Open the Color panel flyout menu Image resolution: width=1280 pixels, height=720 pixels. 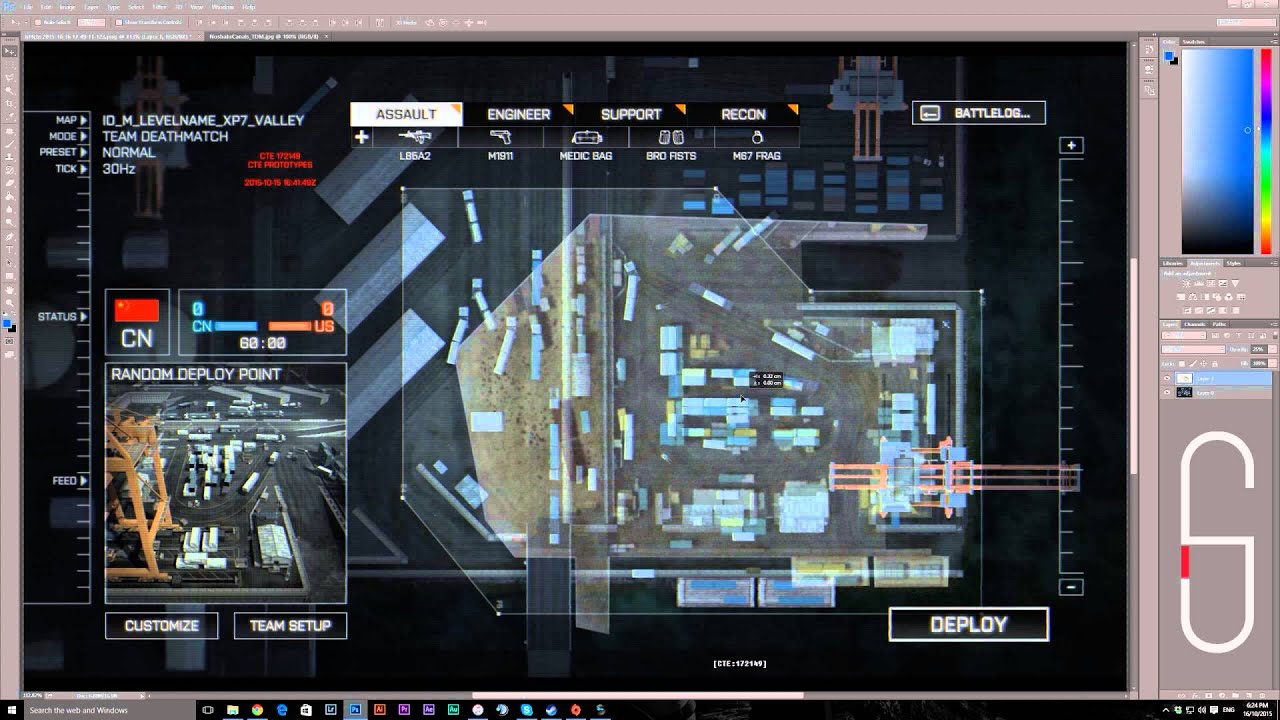coord(1272,41)
